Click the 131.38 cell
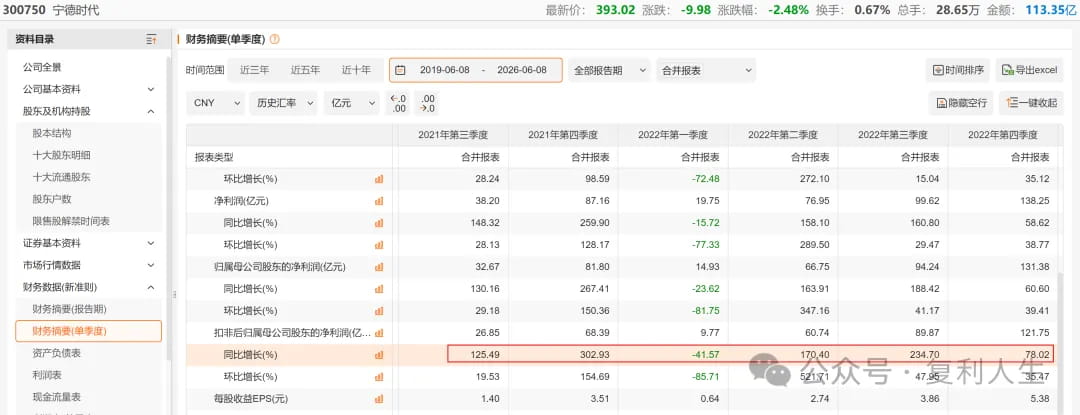Screen dimensions: 1080x415 [1035, 267]
